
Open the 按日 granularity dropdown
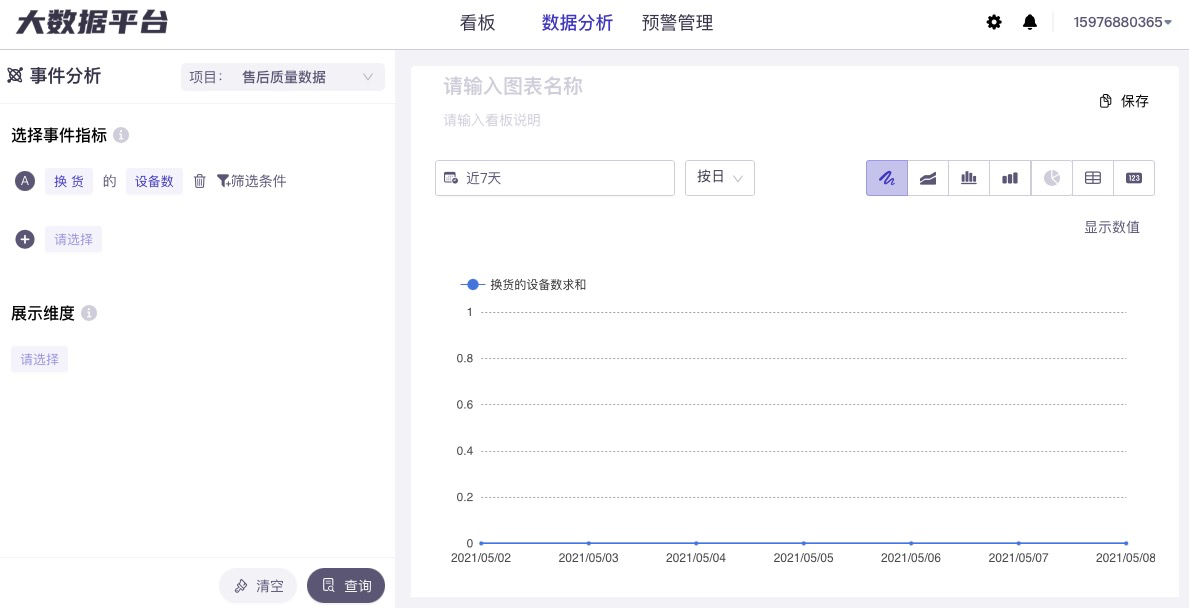pyautogui.click(x=720, y=178)
